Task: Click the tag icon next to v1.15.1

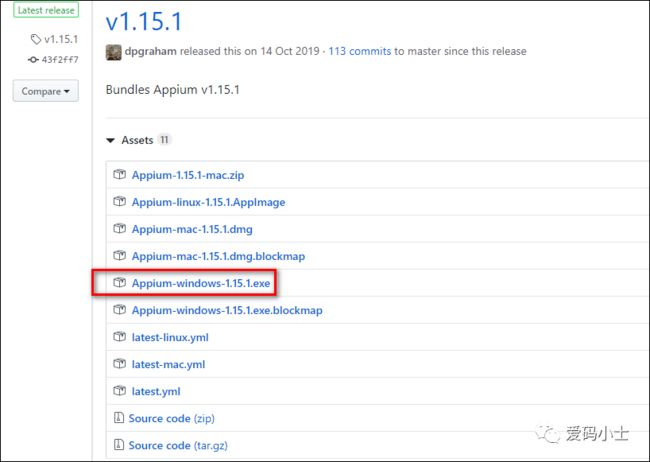Action: tap(36, 39)
